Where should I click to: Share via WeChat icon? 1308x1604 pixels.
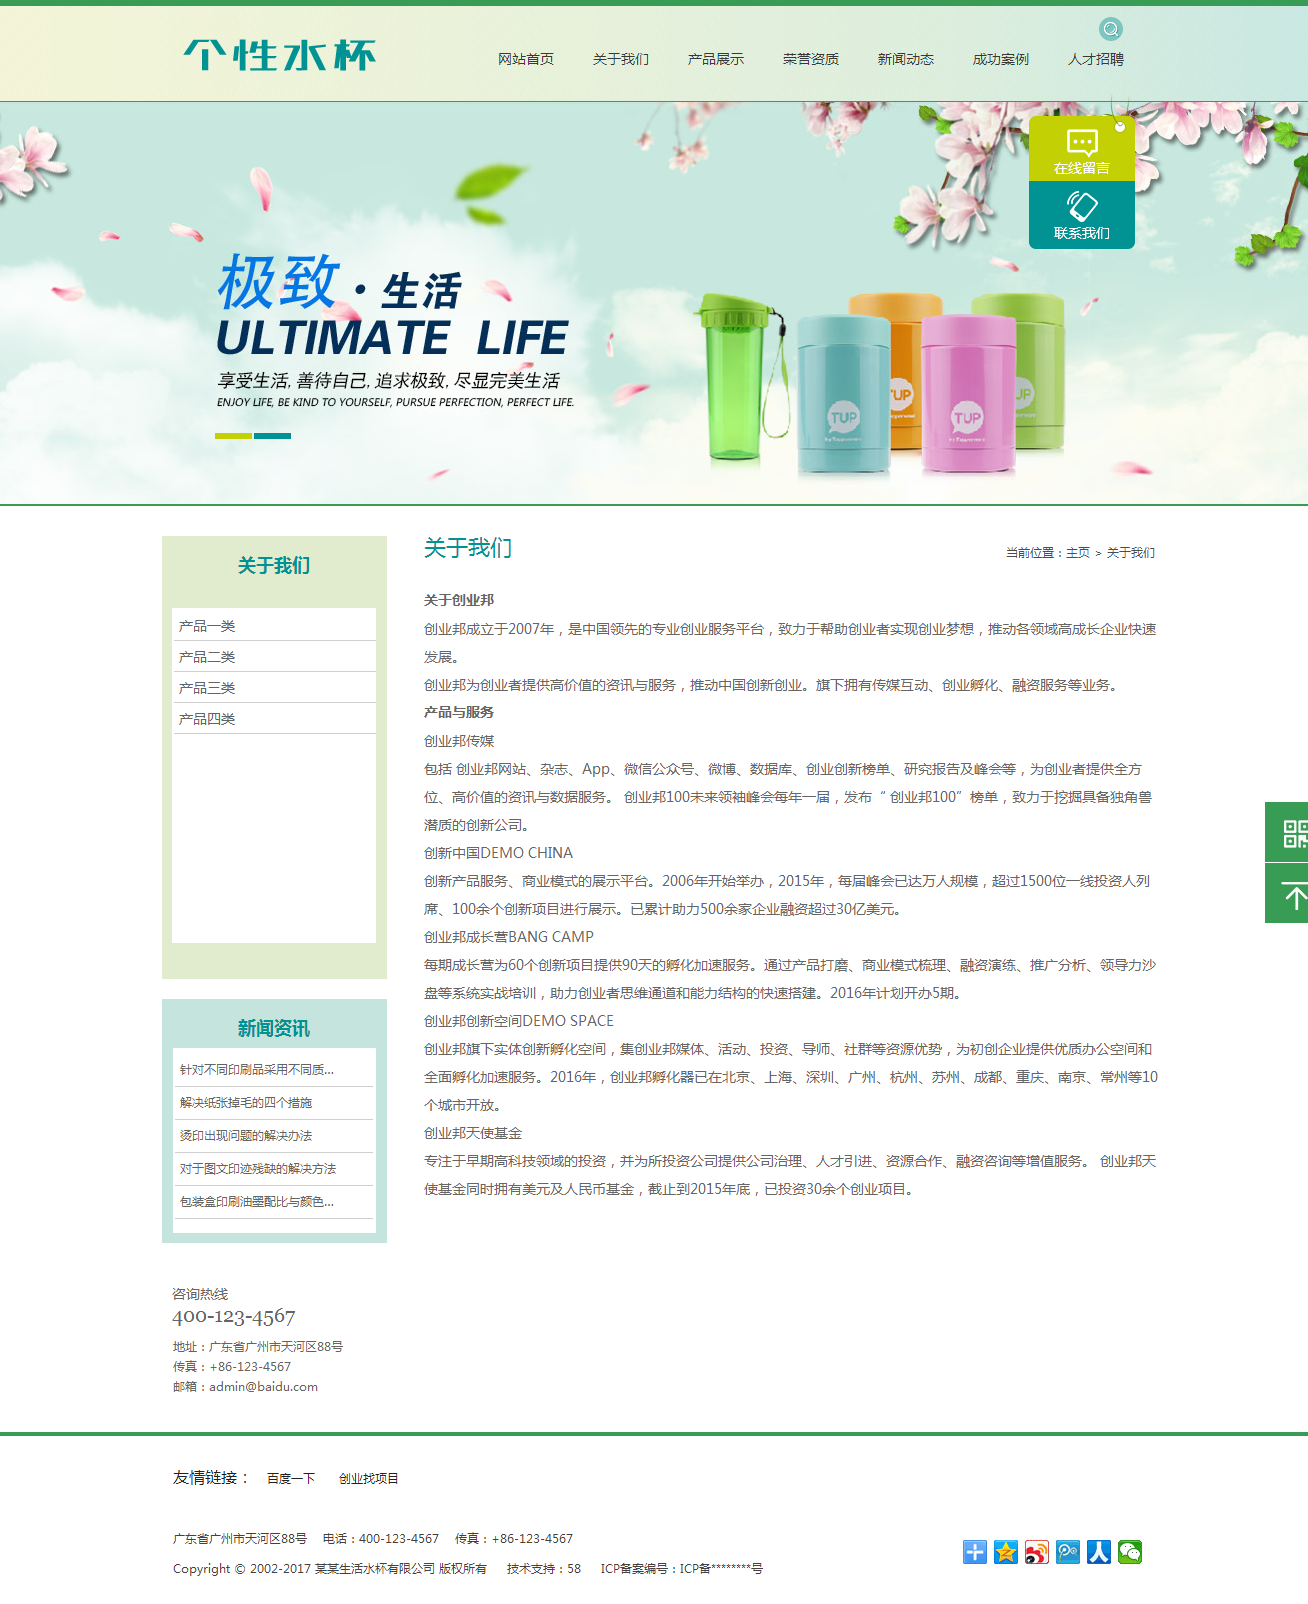pyautogui.click(x=1130, y=1552)
